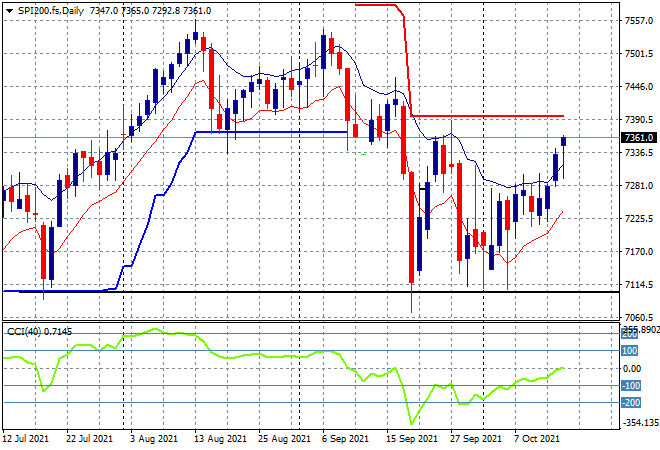Click the 7060.5 price axis label
Viewport: 660px width, 450px height.
point(639,317)
